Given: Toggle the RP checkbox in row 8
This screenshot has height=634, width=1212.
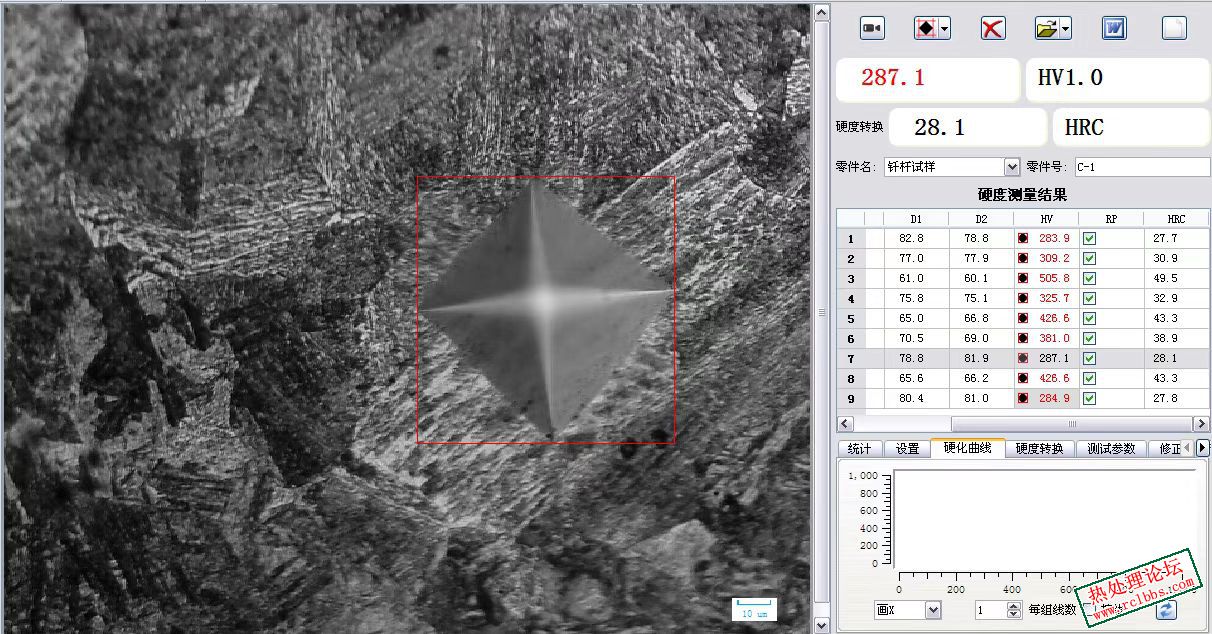Looking at the screenshot, I should point(1090,378).
